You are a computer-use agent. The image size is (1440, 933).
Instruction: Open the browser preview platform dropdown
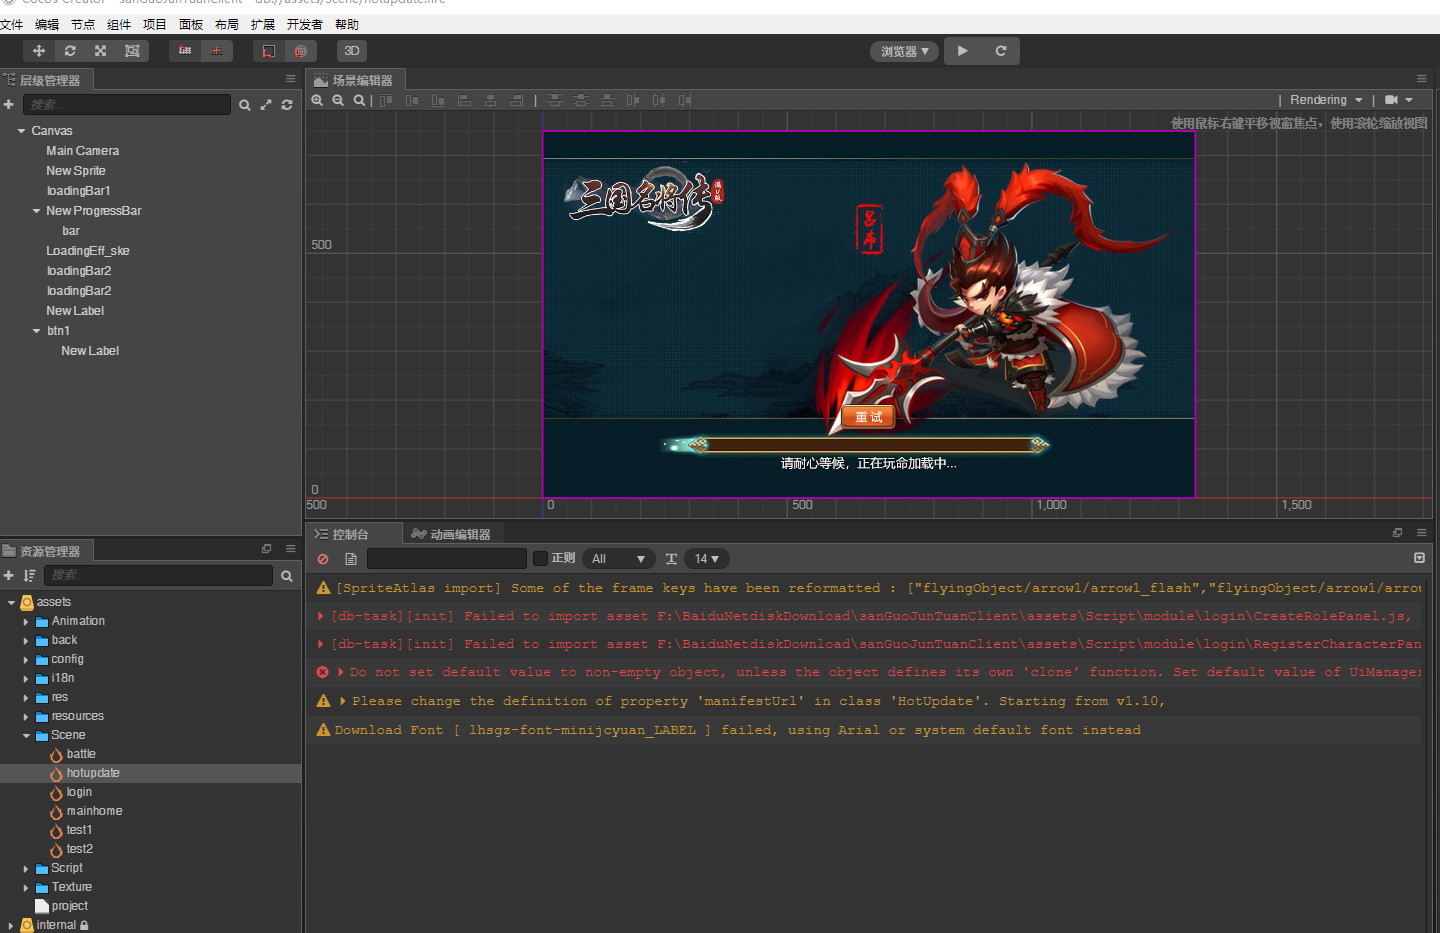[x=904, y=51]
